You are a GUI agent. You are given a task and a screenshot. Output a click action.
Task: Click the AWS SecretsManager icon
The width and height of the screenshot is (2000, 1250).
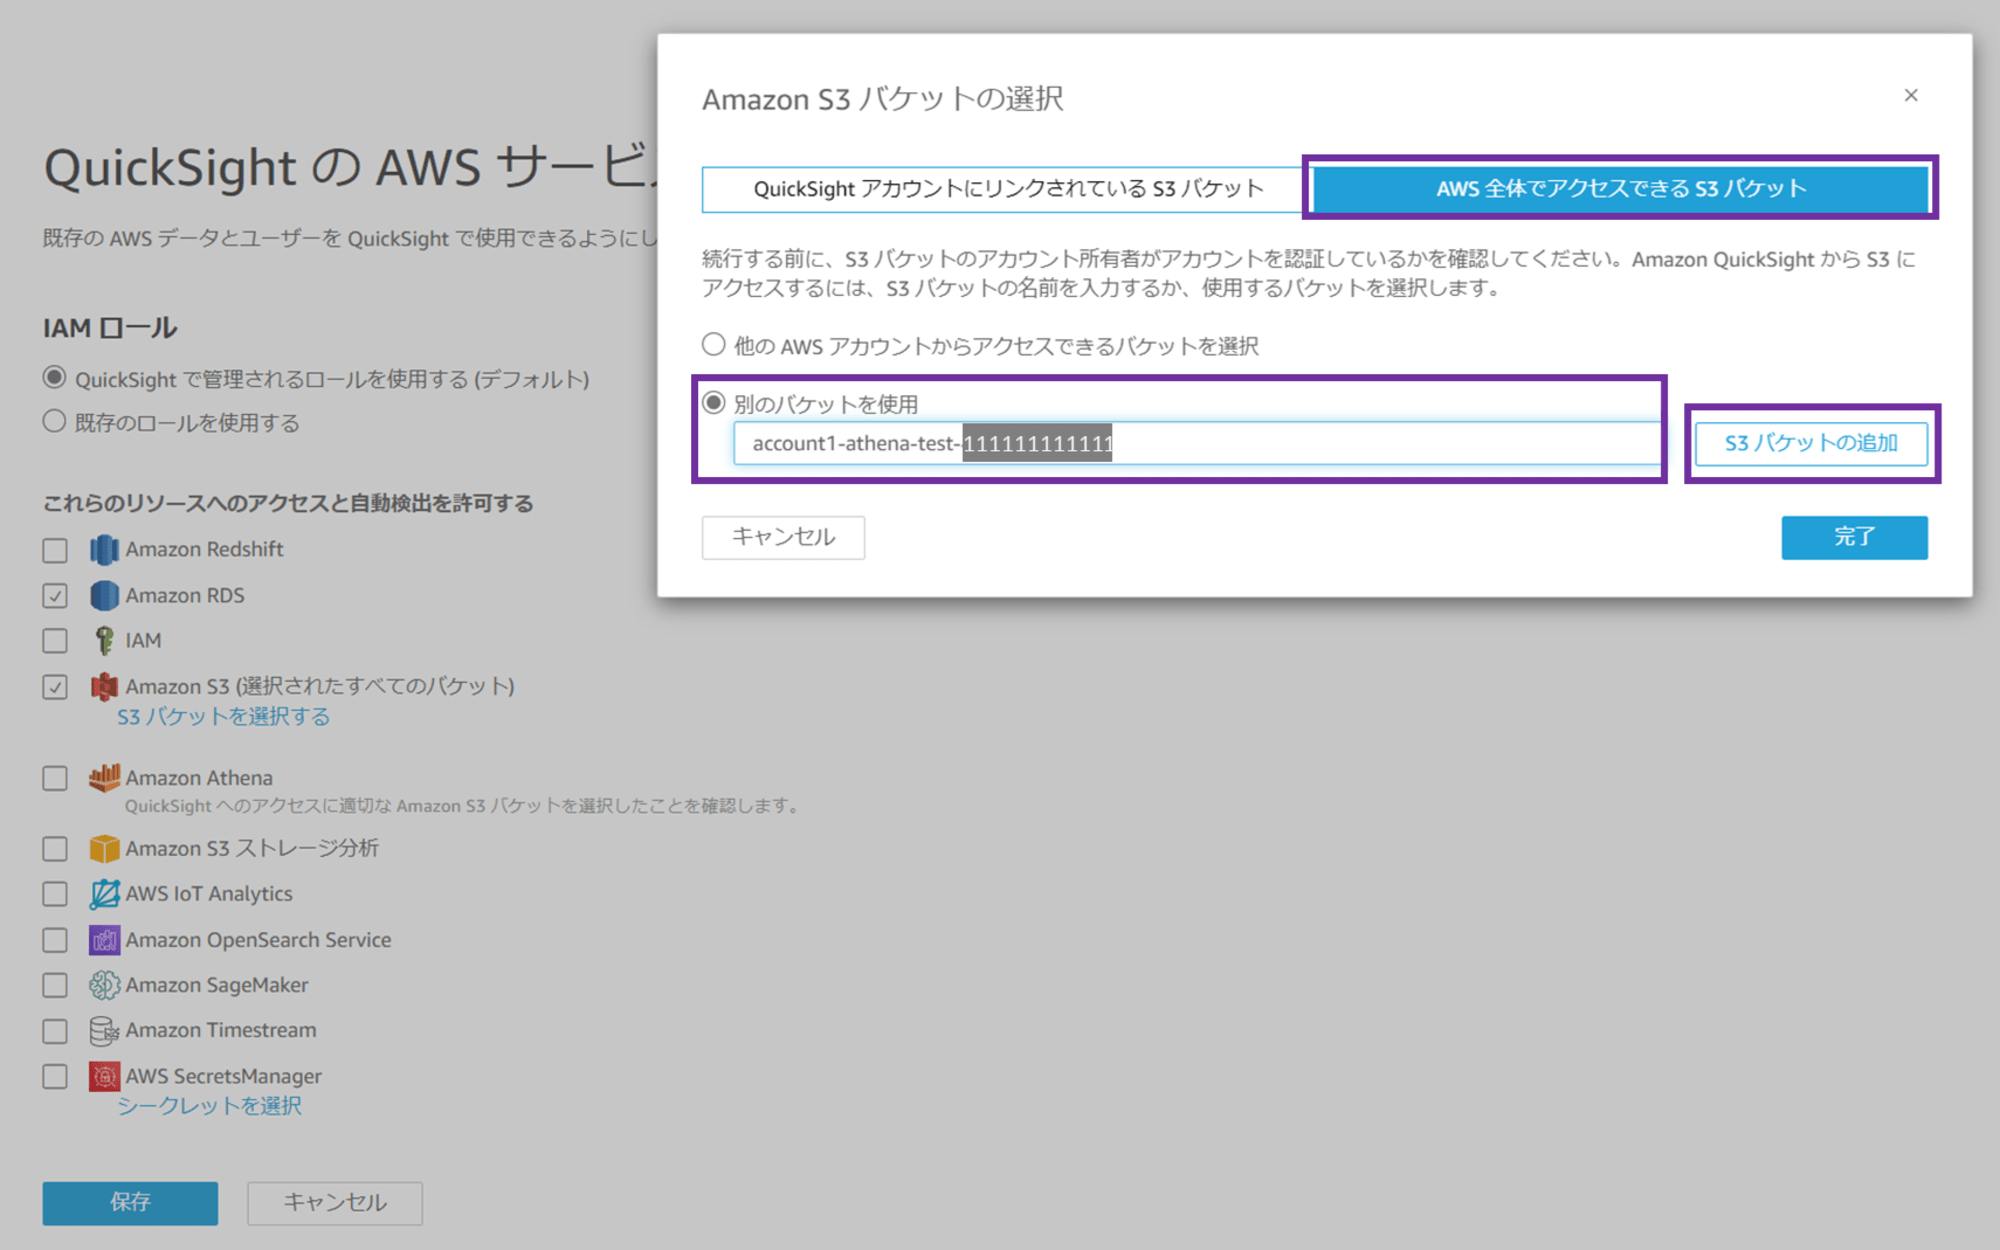pyautogui.click(x=104, y=1076)
